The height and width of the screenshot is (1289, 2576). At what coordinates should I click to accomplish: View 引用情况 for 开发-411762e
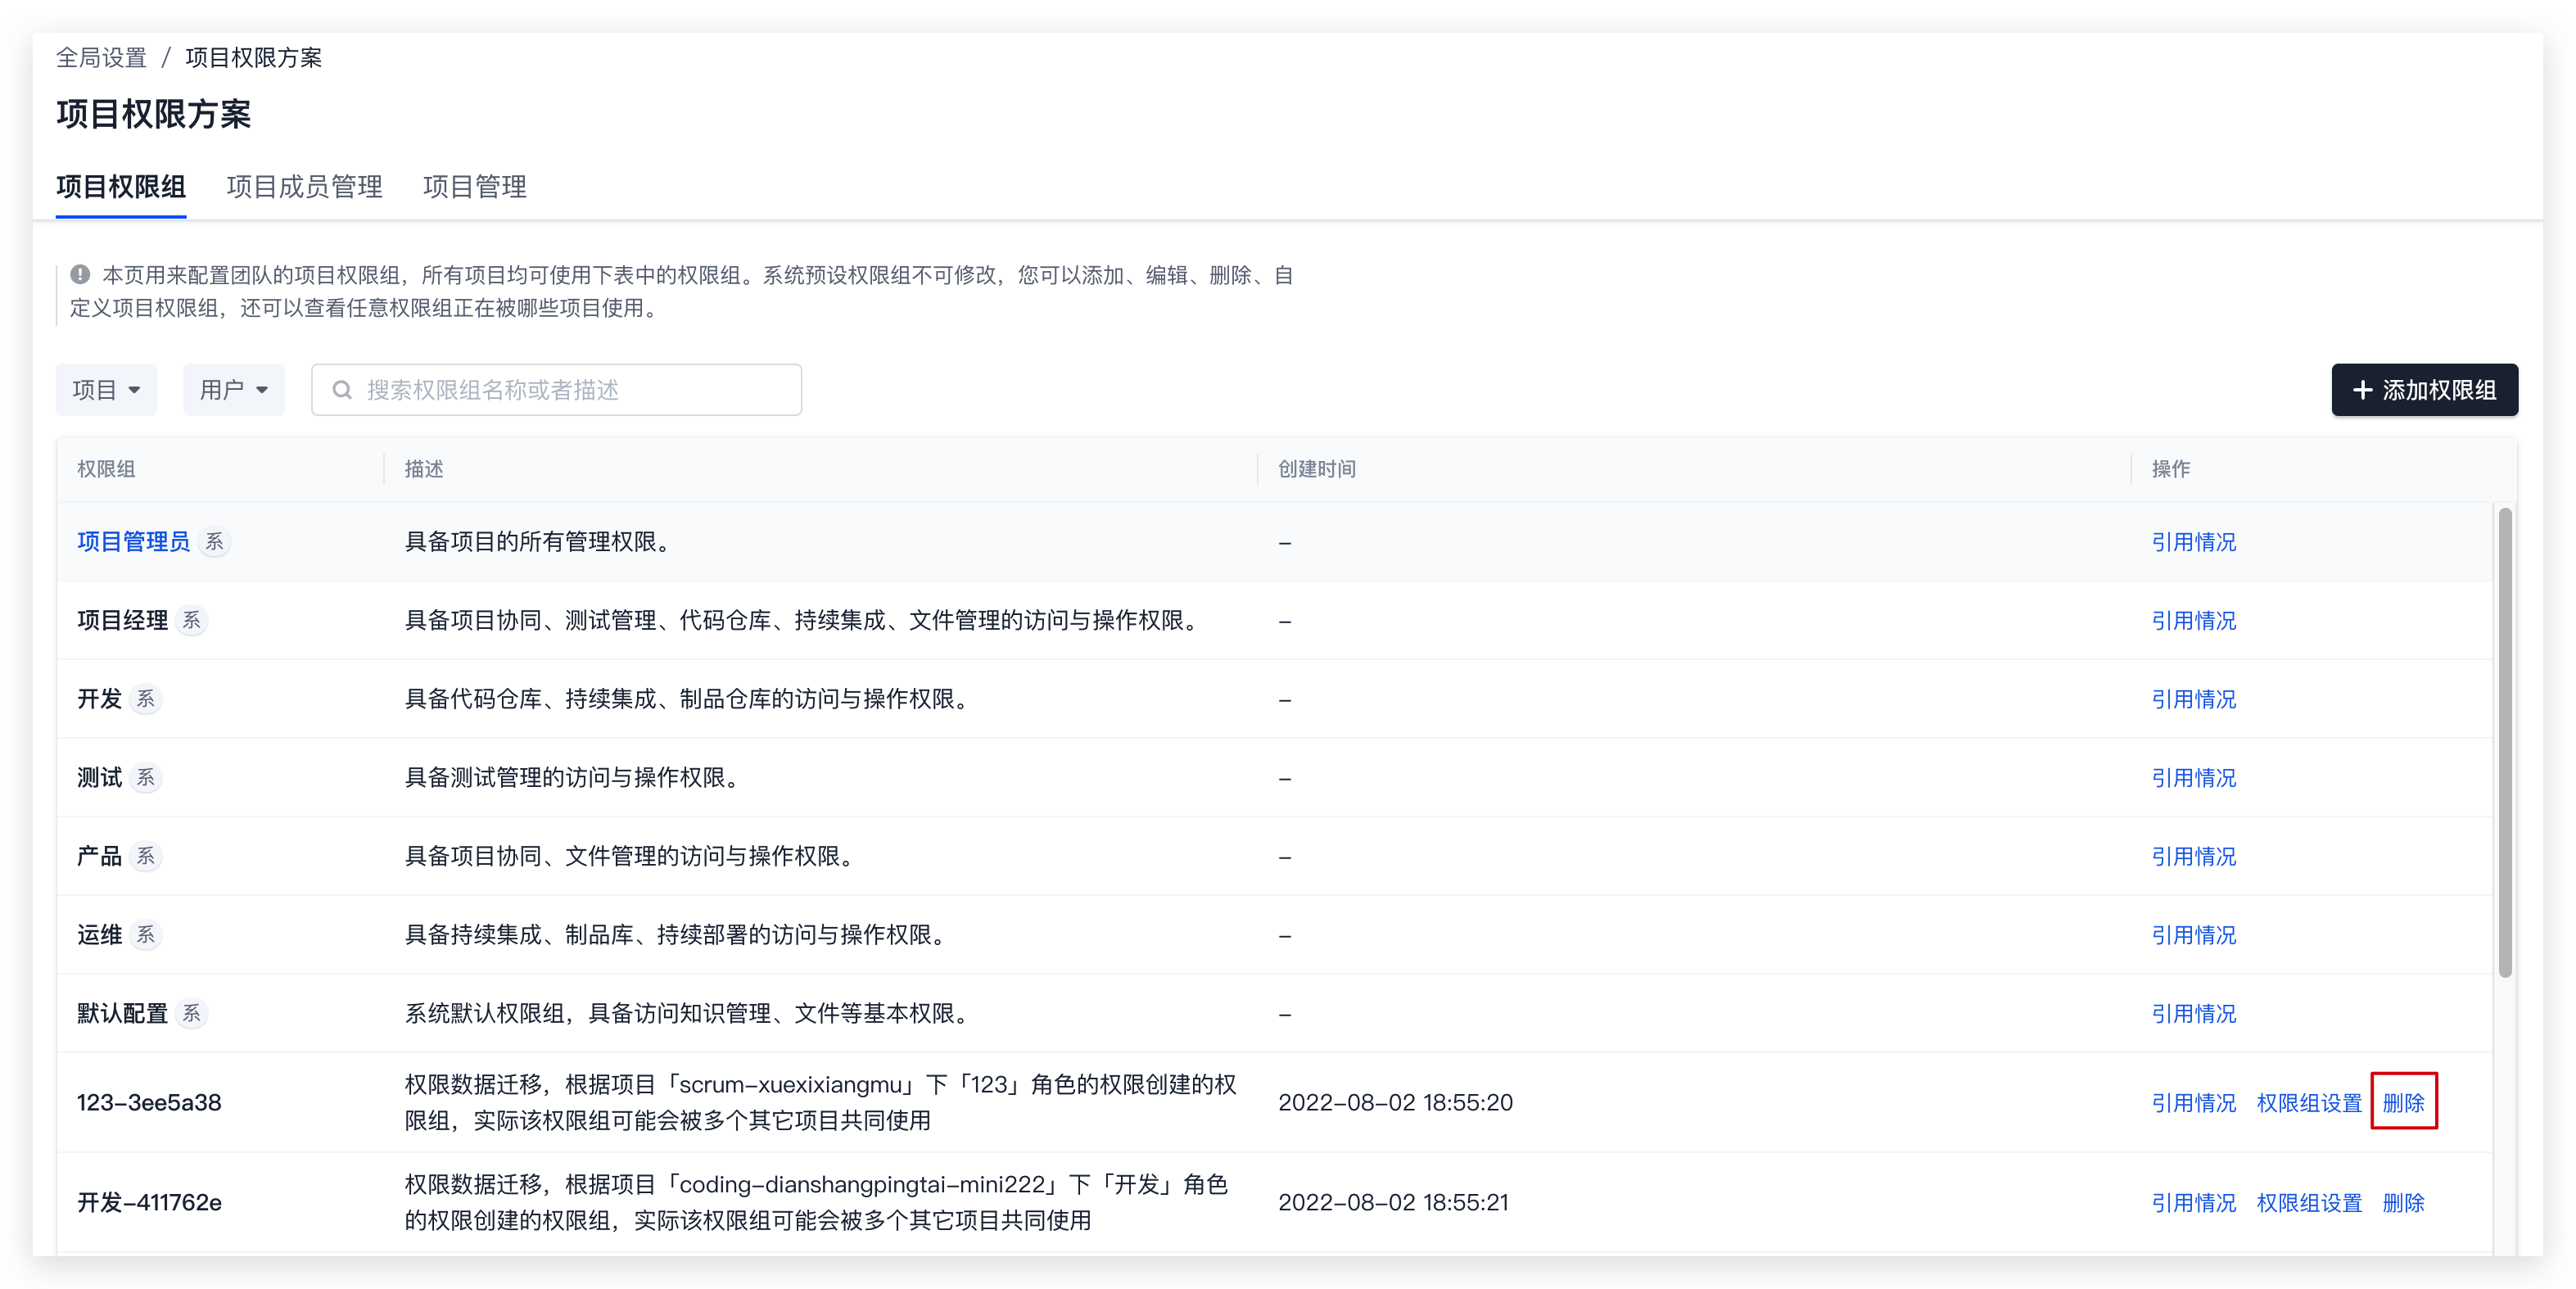point(2193,1203)
